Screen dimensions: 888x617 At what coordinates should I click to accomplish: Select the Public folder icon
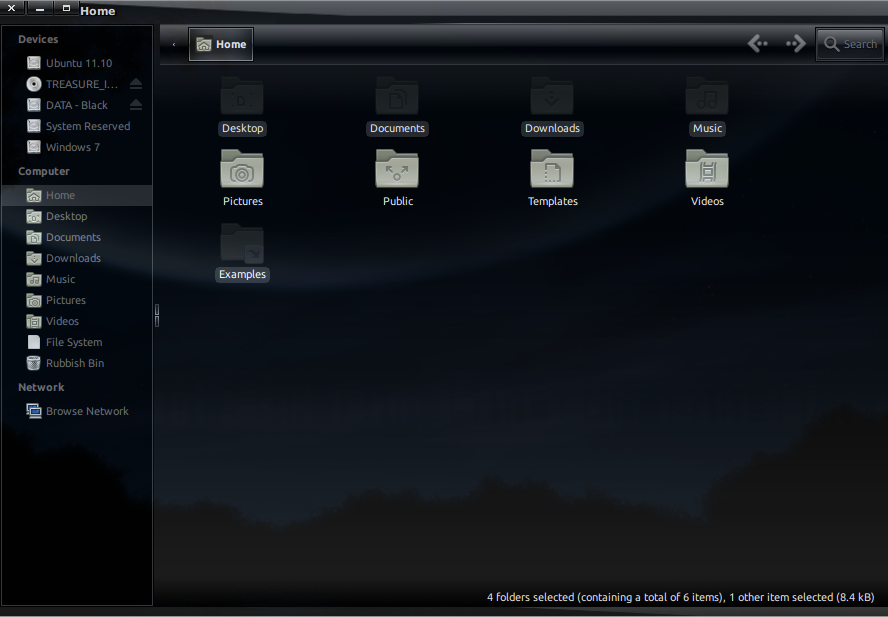point(397,169)
